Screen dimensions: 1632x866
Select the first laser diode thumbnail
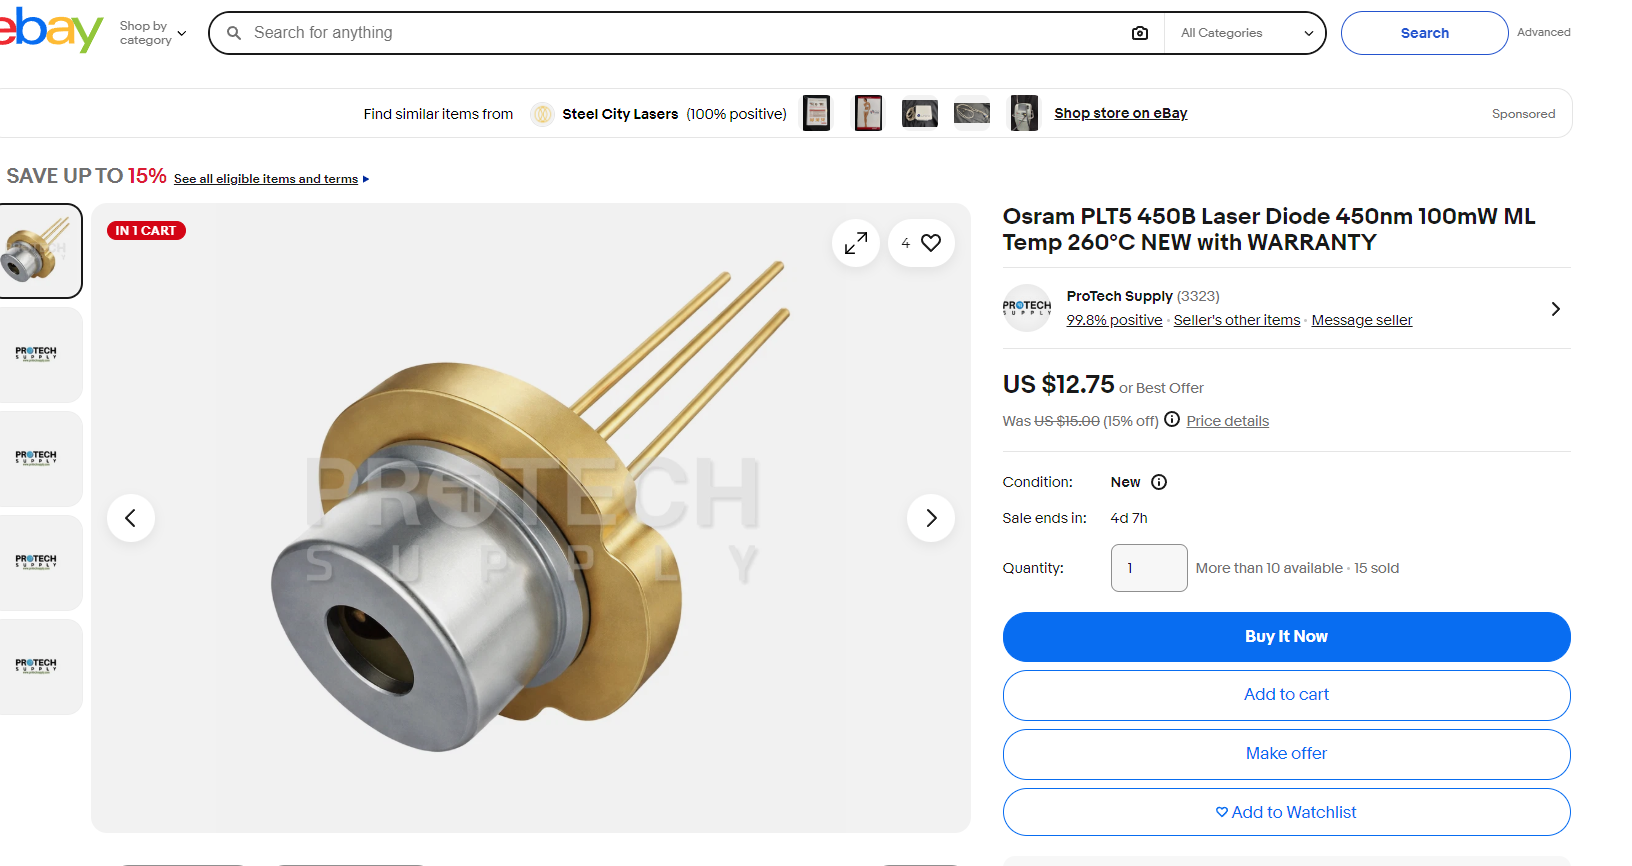tap(38, 251)
